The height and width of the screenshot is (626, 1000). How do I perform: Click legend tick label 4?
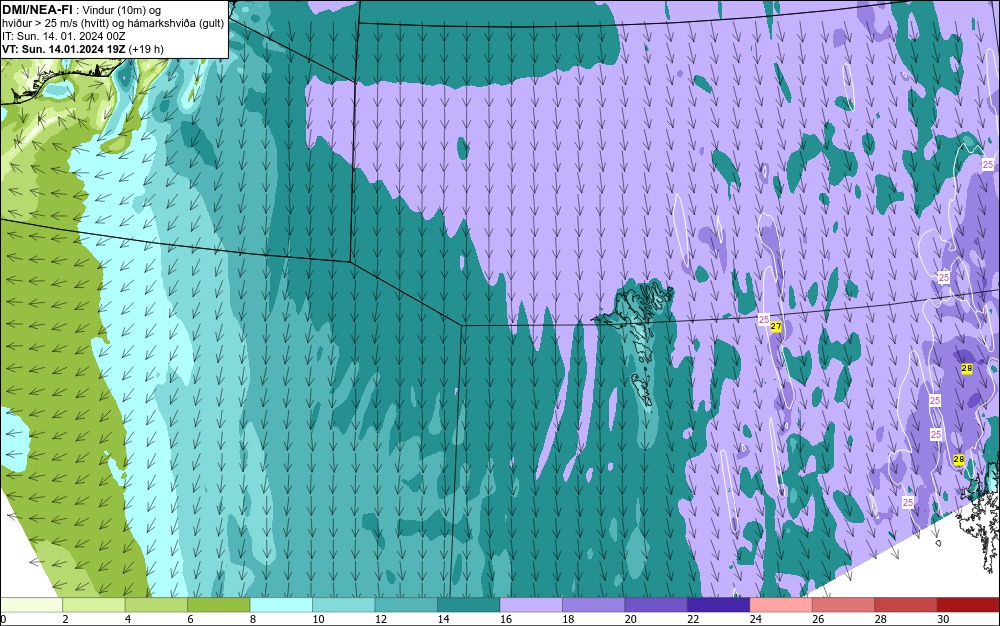(x=128, y=619)
